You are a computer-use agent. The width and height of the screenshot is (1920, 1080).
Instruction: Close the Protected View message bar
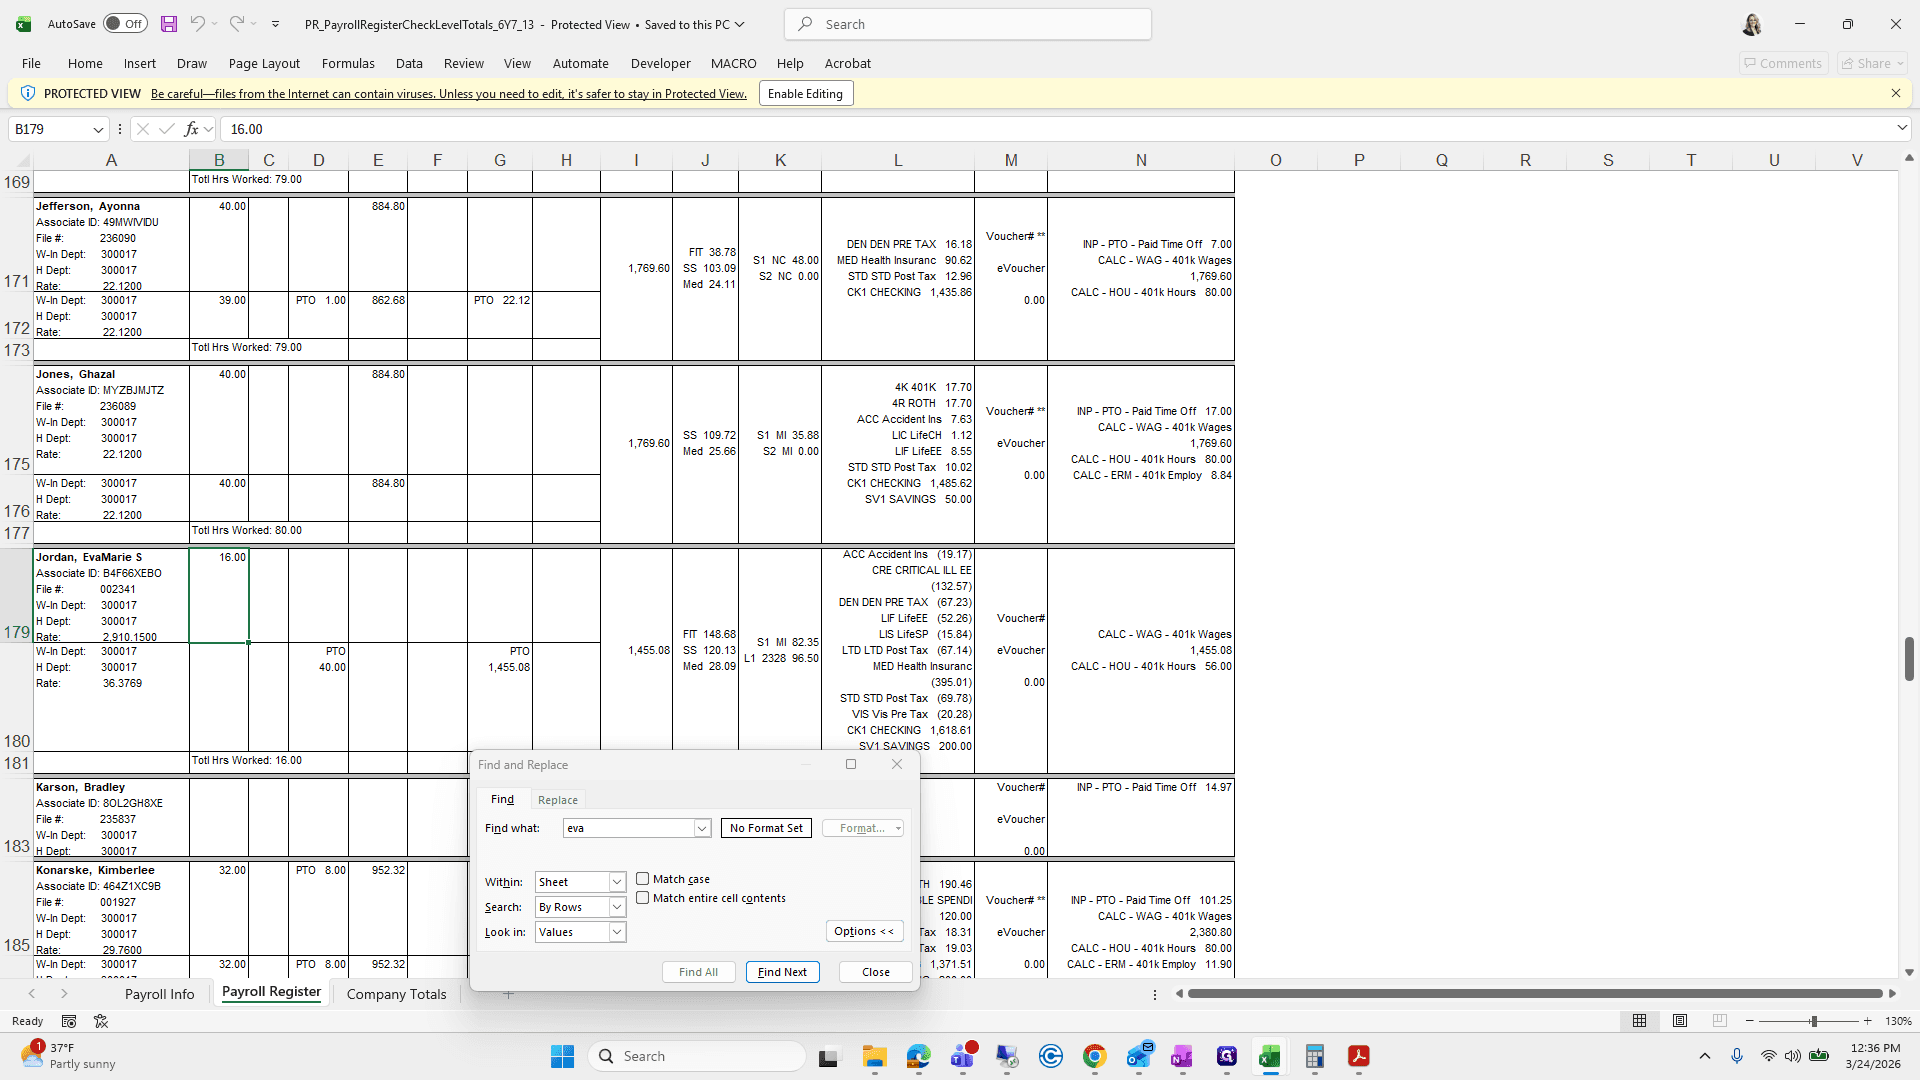pyautogui.click(x=1896, y=93)
